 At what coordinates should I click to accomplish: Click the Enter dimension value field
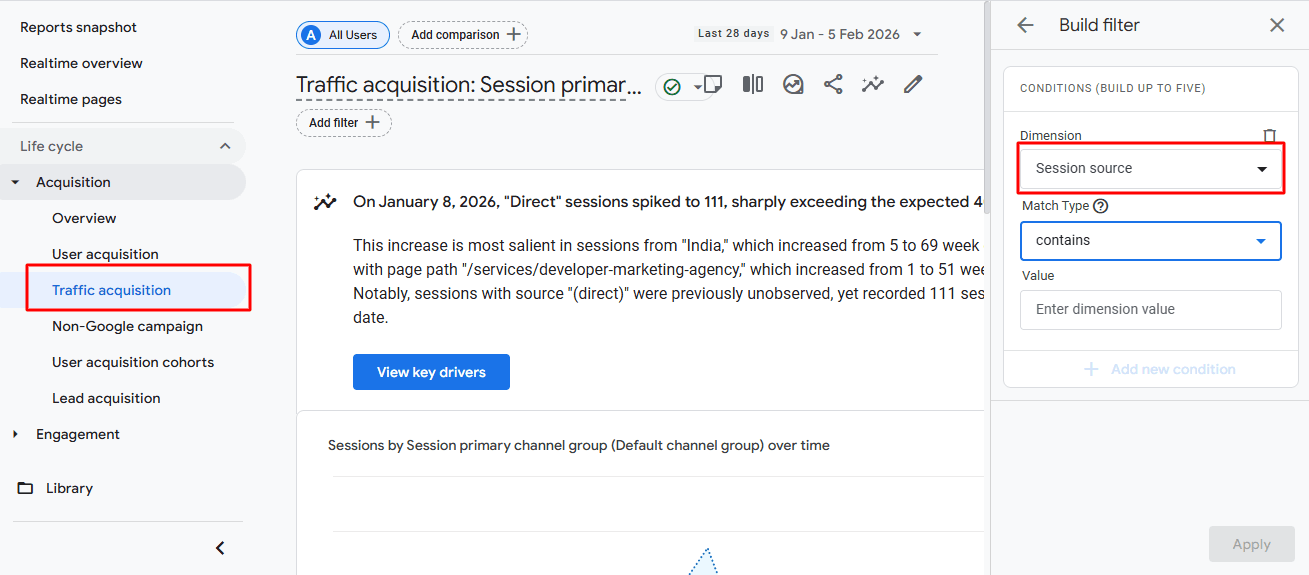pos(1151,310)
